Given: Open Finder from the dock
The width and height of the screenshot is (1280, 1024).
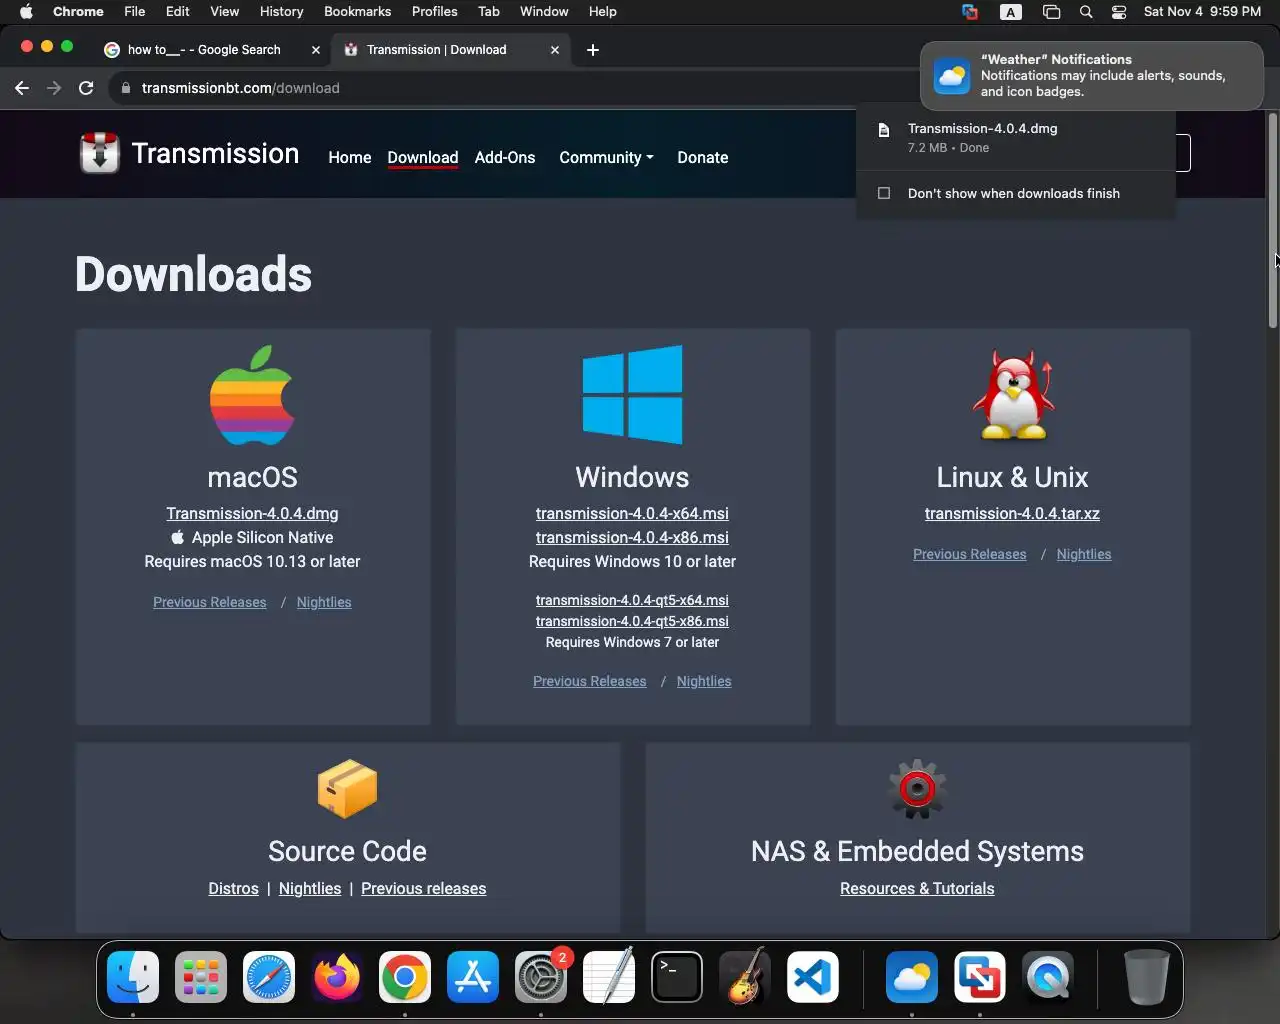Looking at the screenshot, I should coord(133,977).
